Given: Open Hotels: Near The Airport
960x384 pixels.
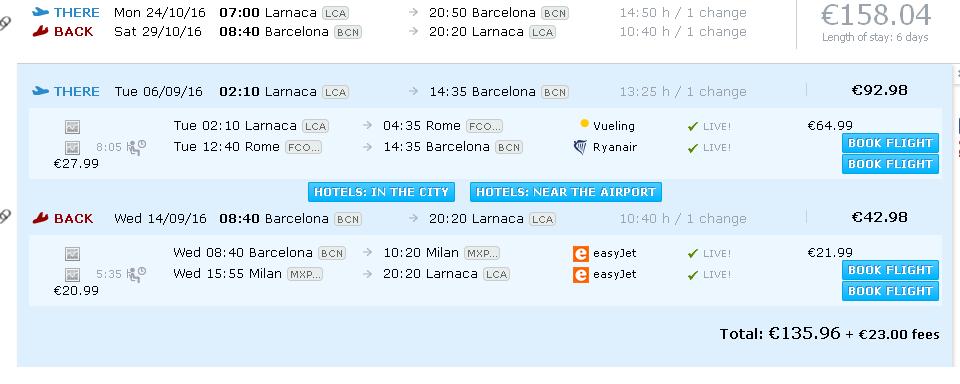Looking at the screenshot, I should (x=566, y=192).
